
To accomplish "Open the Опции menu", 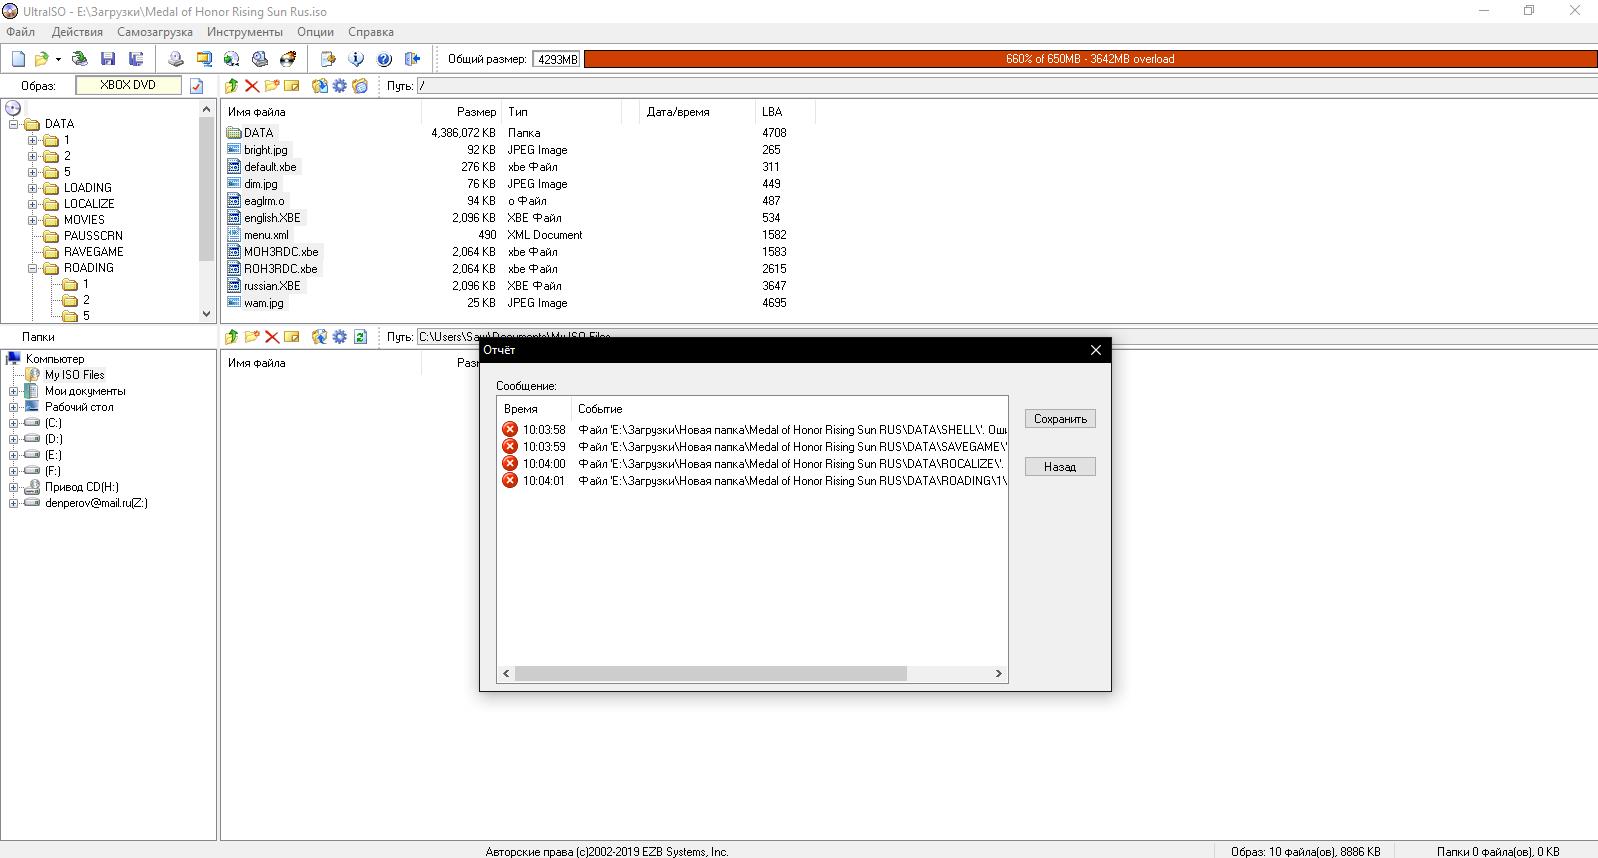I will point(315,32).
